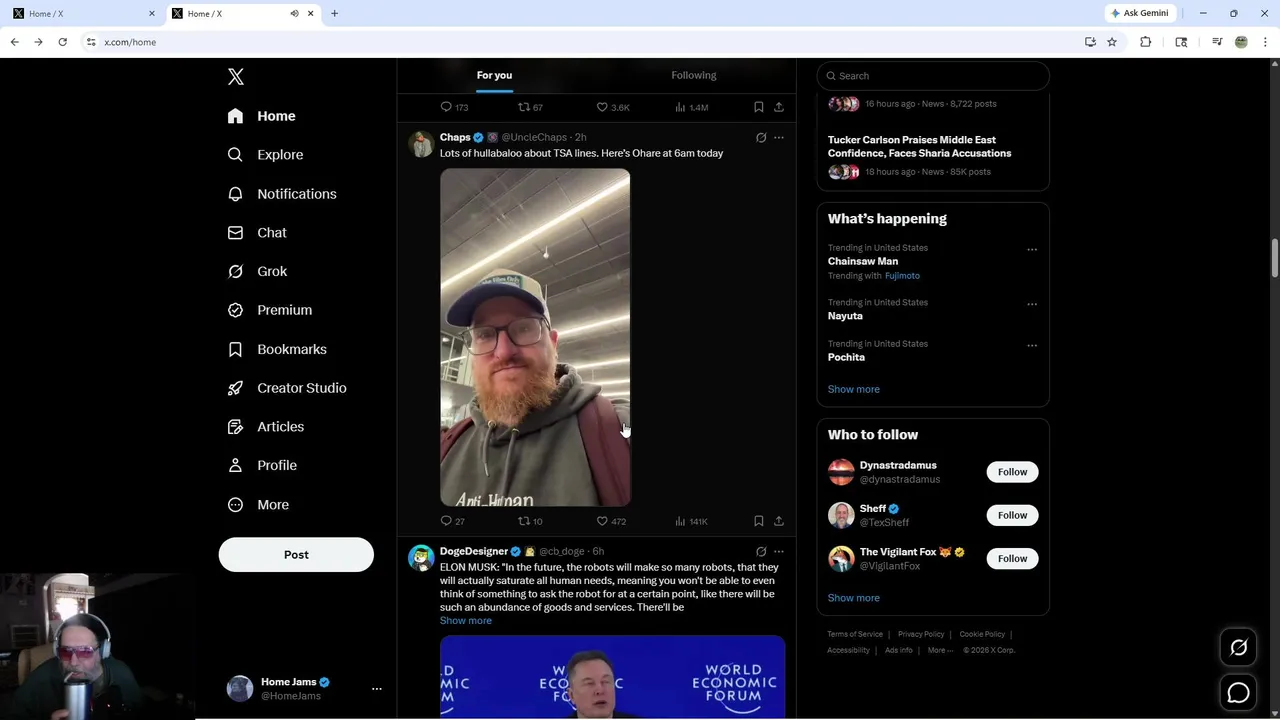
Task: Open Profile in the sidebar
Action: point(262,466)
